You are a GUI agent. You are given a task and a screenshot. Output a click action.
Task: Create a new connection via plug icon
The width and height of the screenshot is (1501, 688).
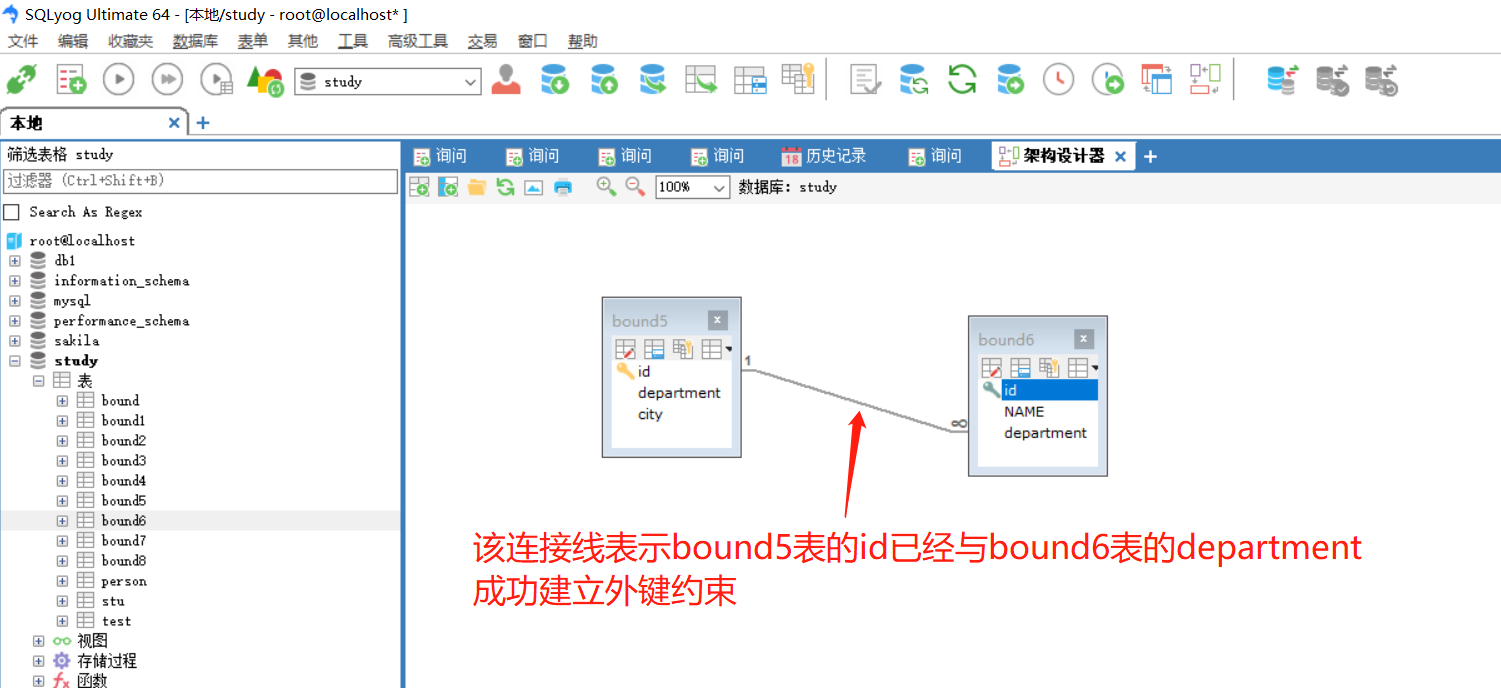point(20,80)
